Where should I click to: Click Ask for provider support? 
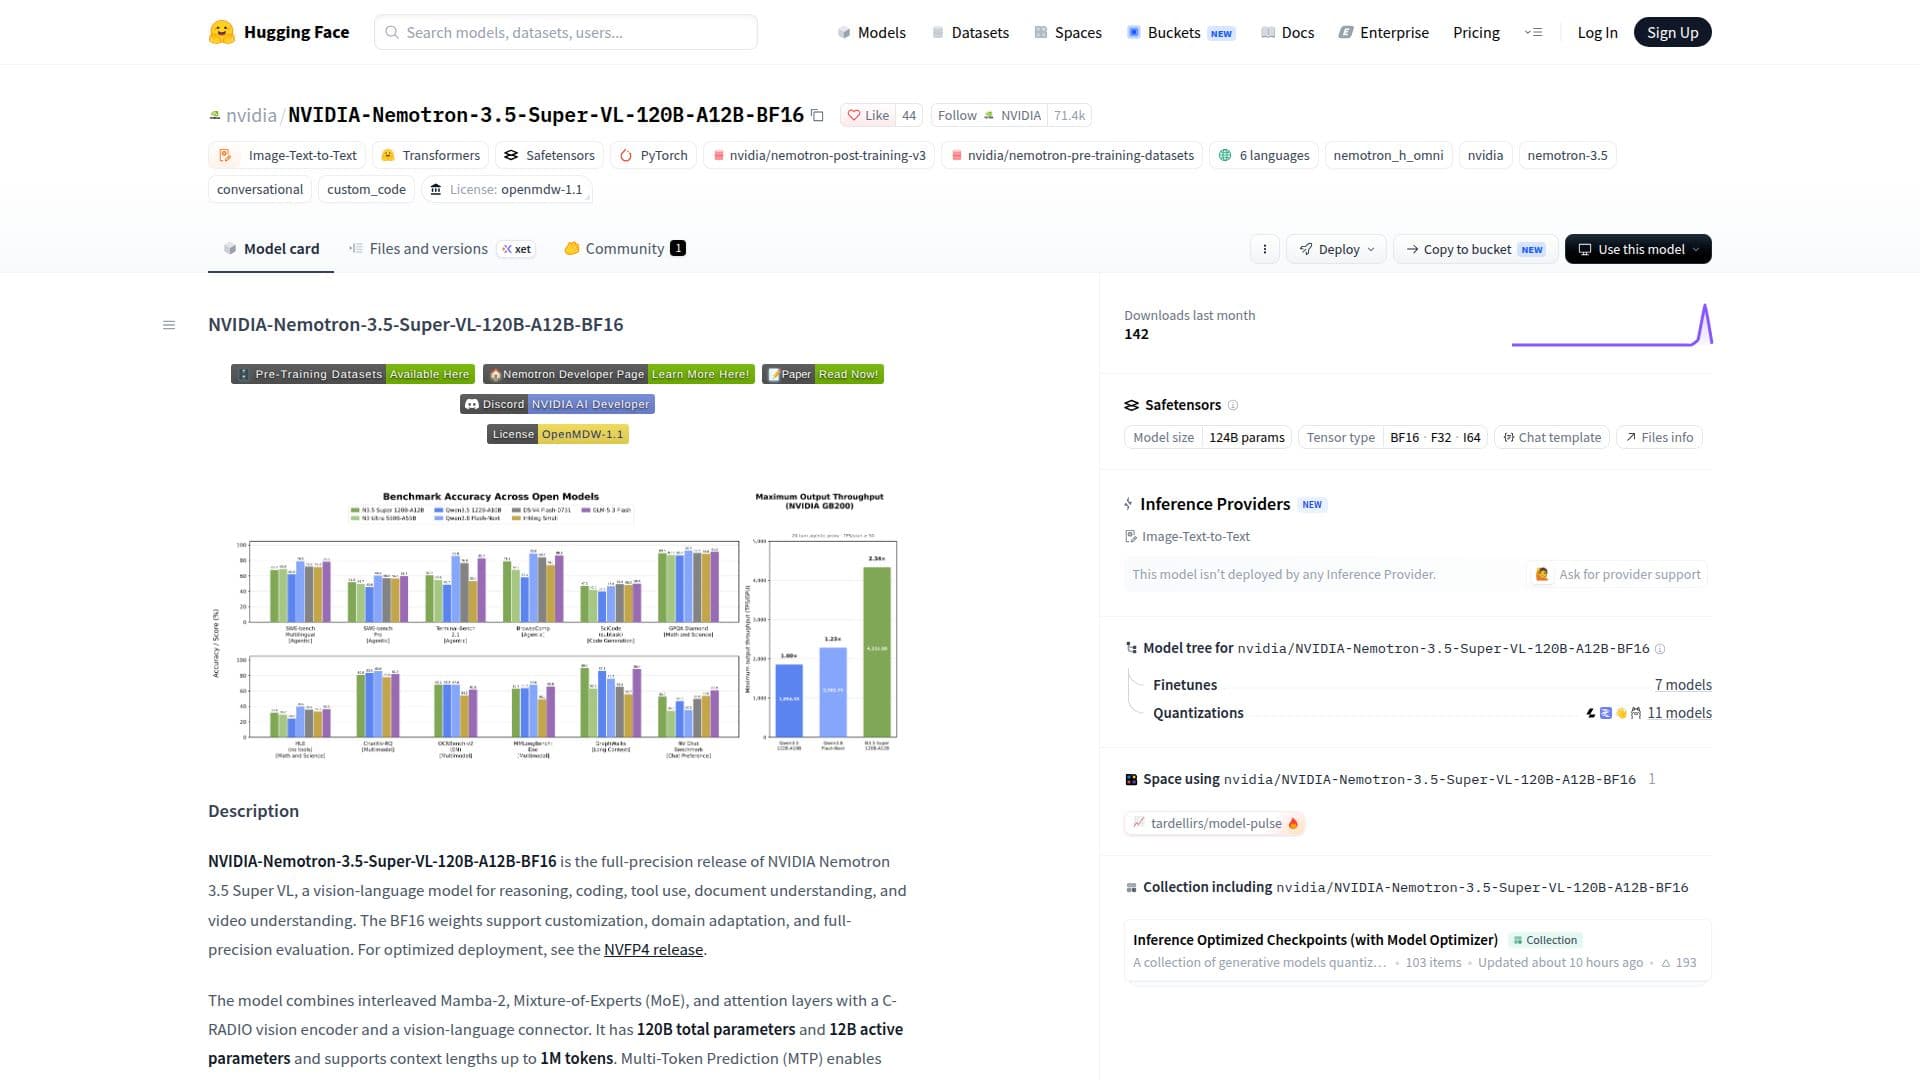pyautogui.click(x=1617, y=574)
